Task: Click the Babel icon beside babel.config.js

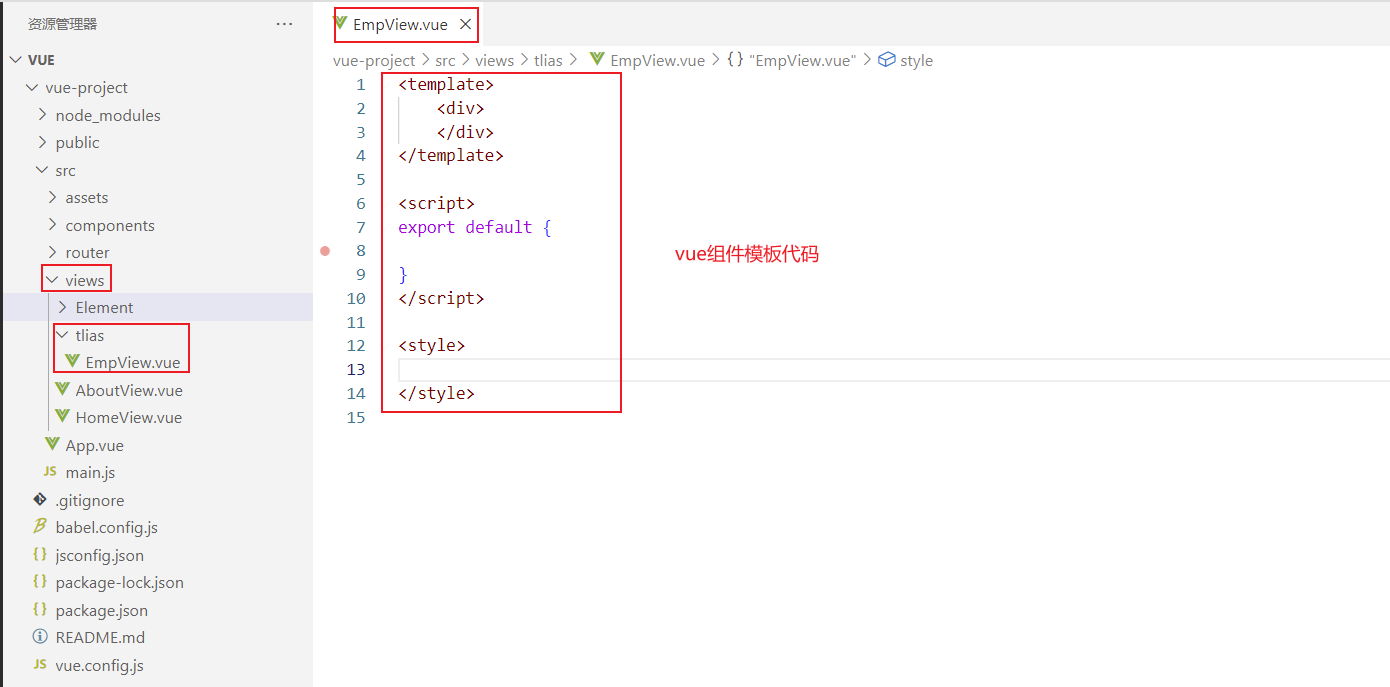Action: click(40, 527)
